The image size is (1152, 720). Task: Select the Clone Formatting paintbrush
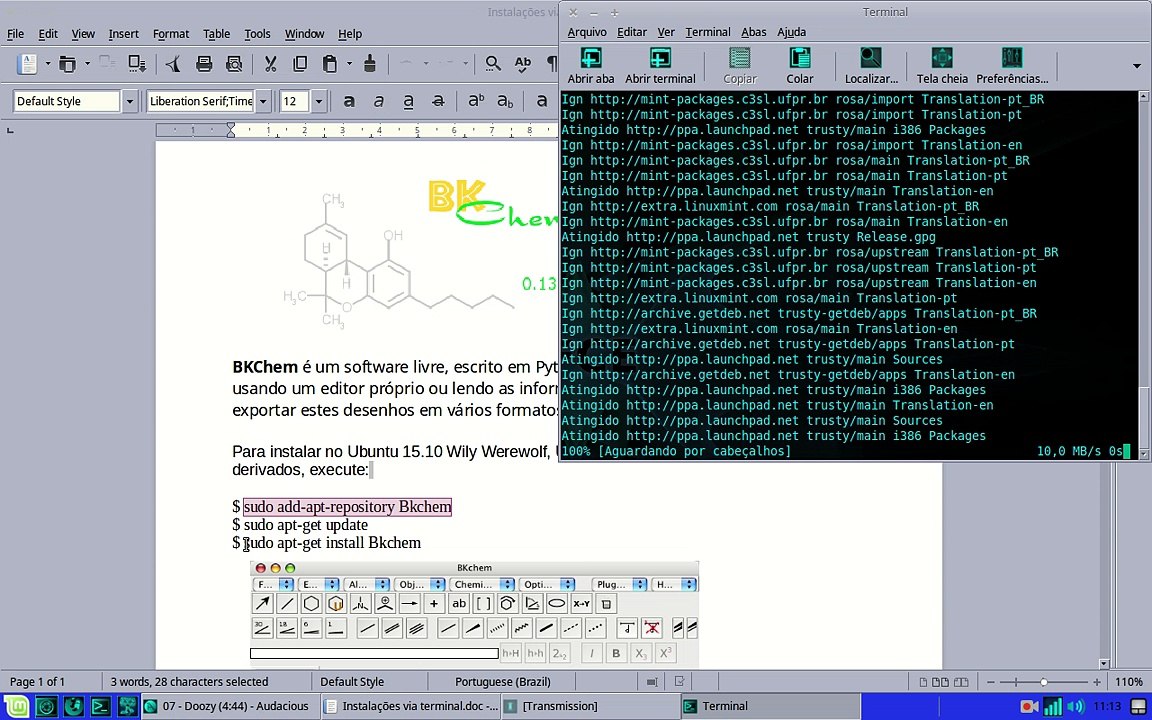click(x=370, y=64)
